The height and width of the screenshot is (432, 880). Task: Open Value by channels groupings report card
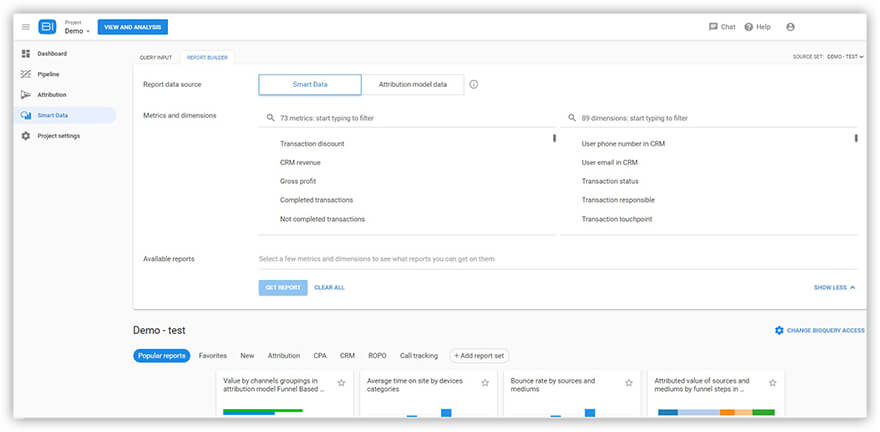pos(285,394)
